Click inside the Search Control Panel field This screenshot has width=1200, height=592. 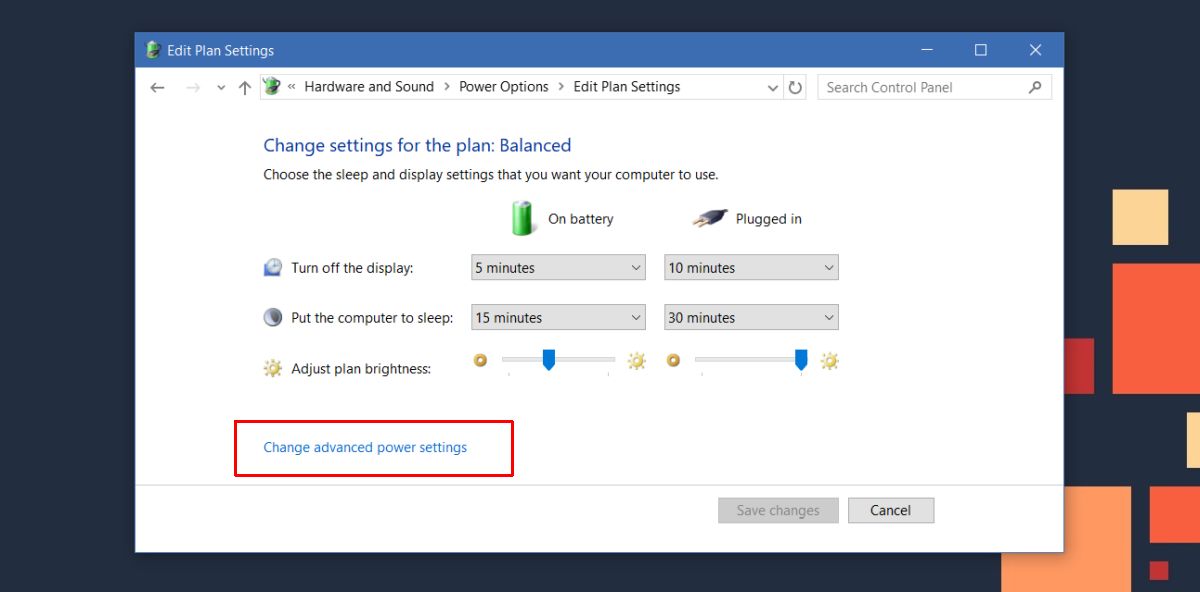(920, 87)
